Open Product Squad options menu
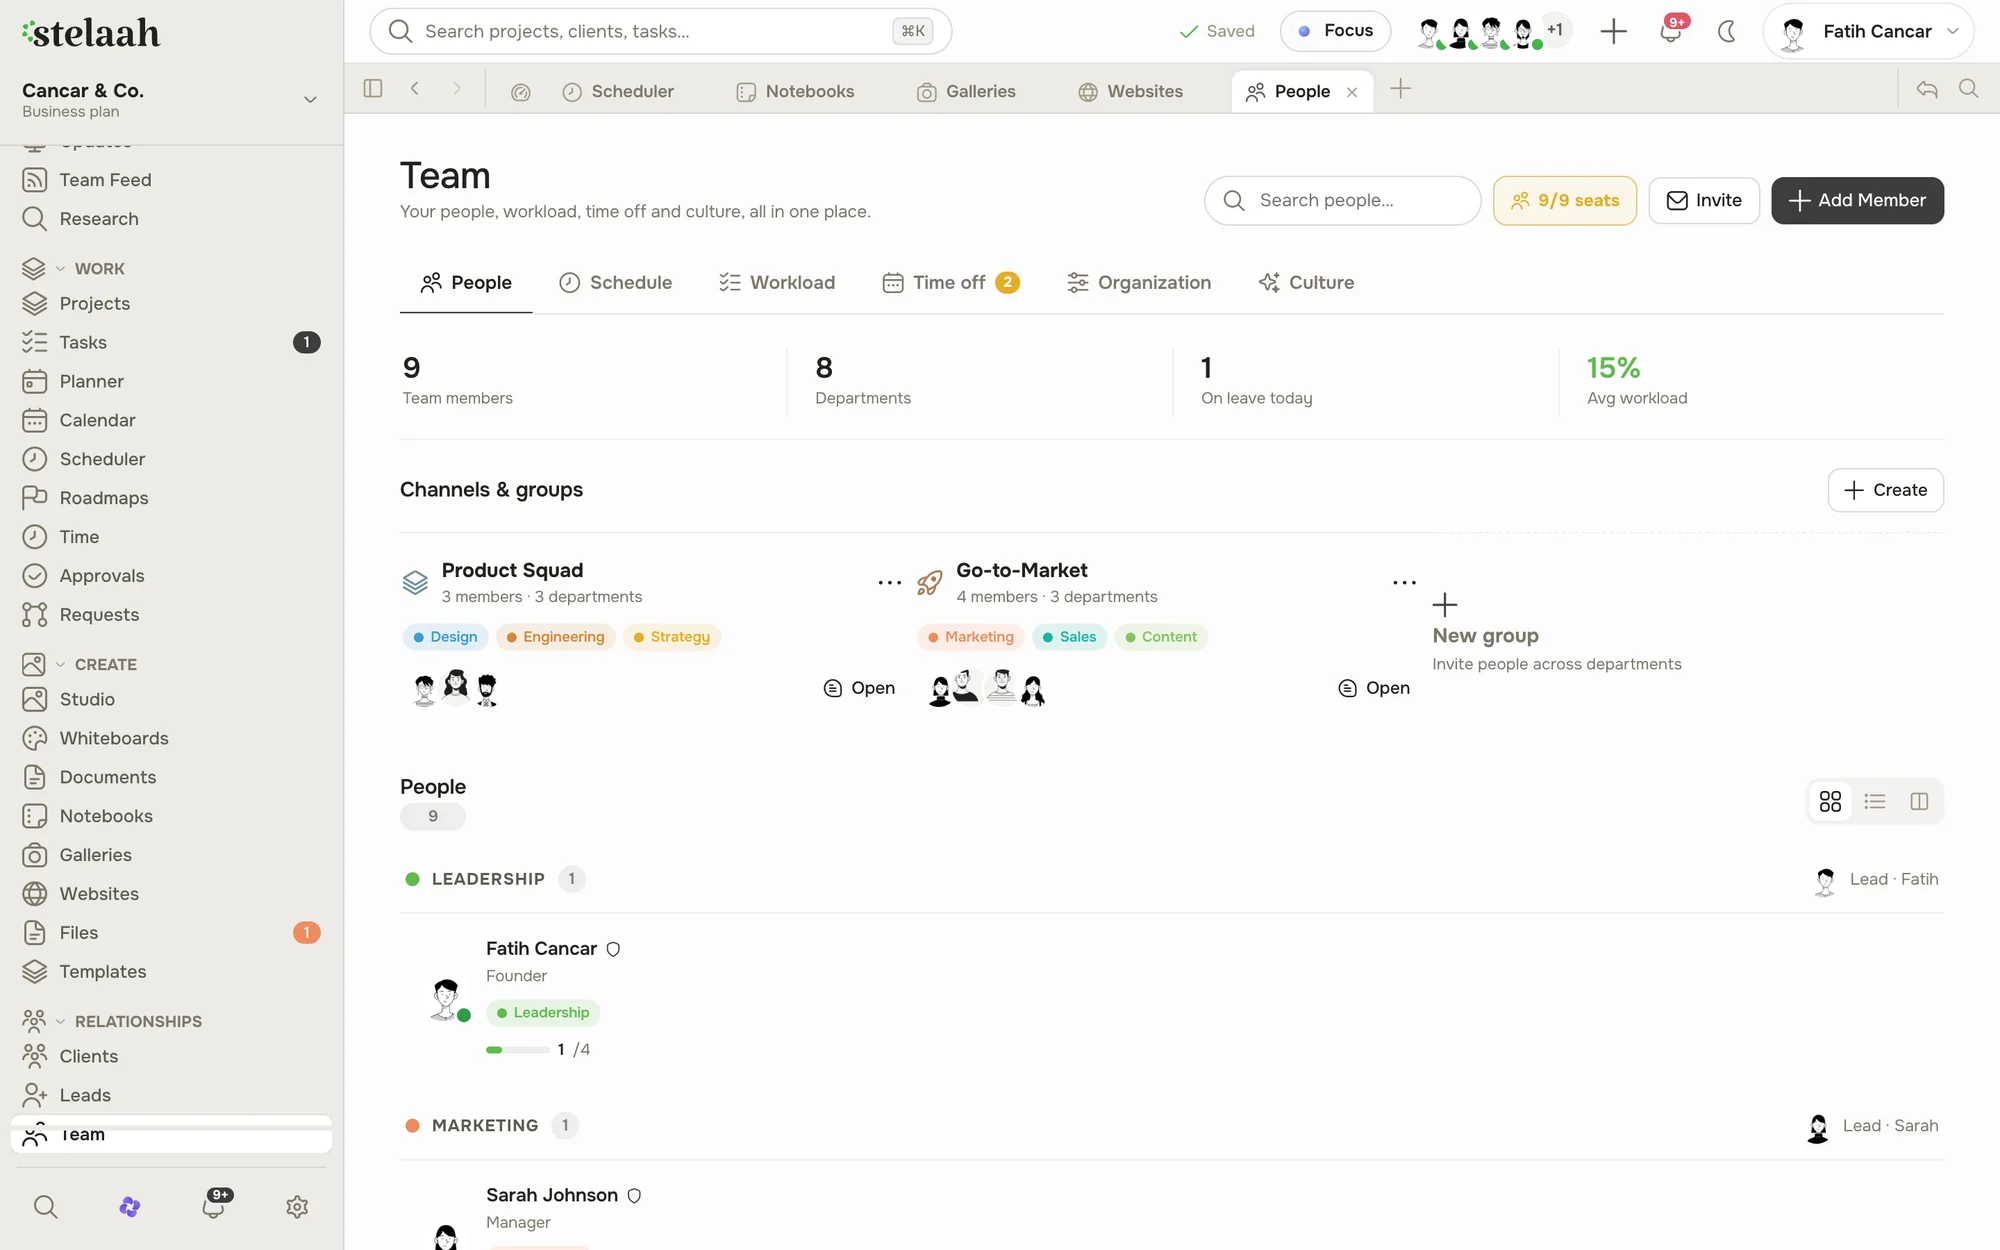2000x1250 pixels. 889,582
